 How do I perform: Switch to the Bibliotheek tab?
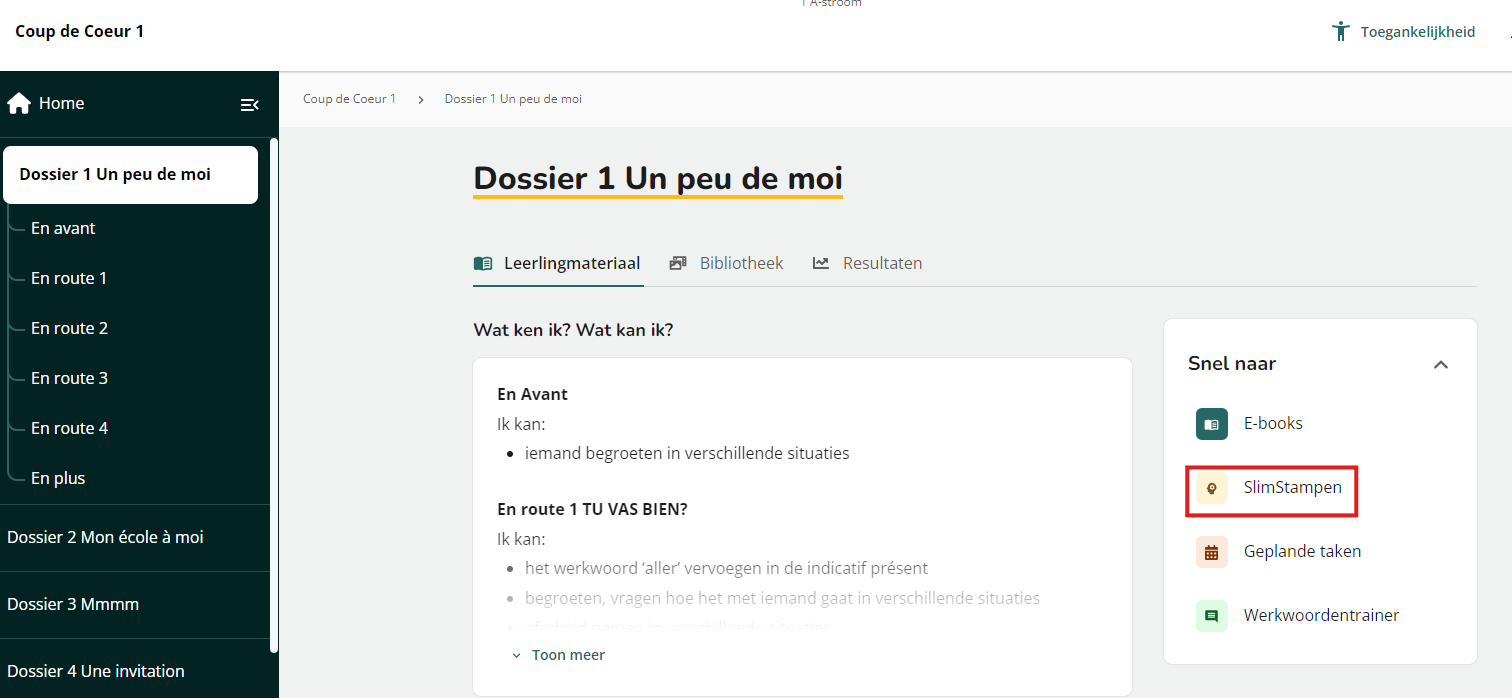[727, 264]
